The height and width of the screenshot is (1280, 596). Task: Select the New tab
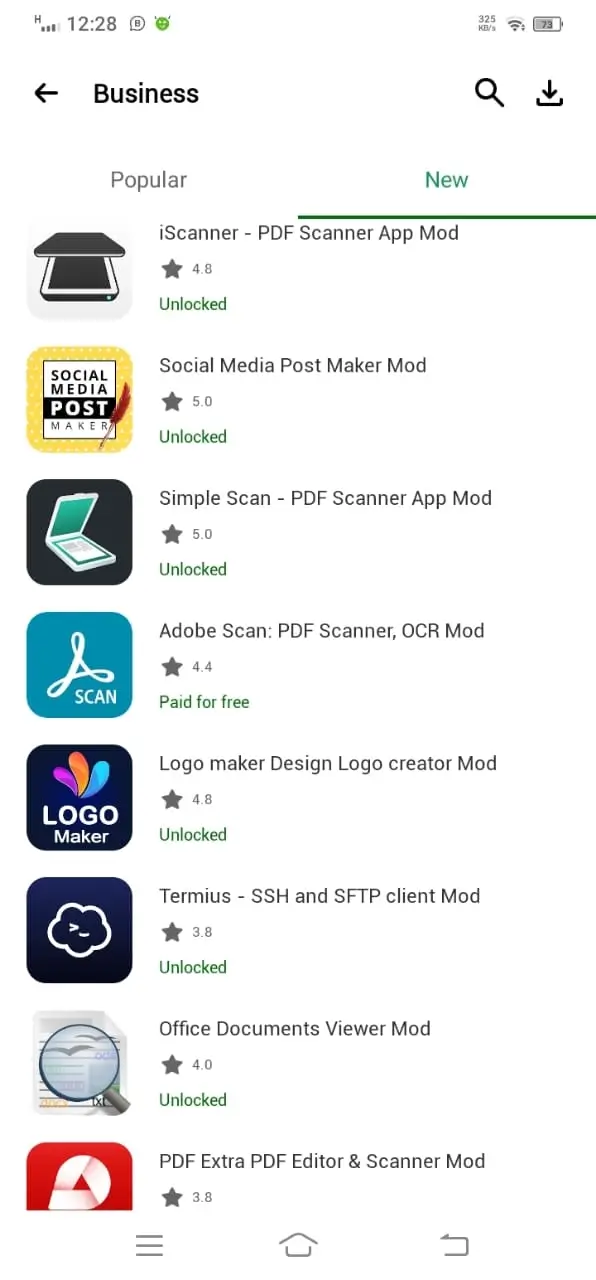[446, 180]
